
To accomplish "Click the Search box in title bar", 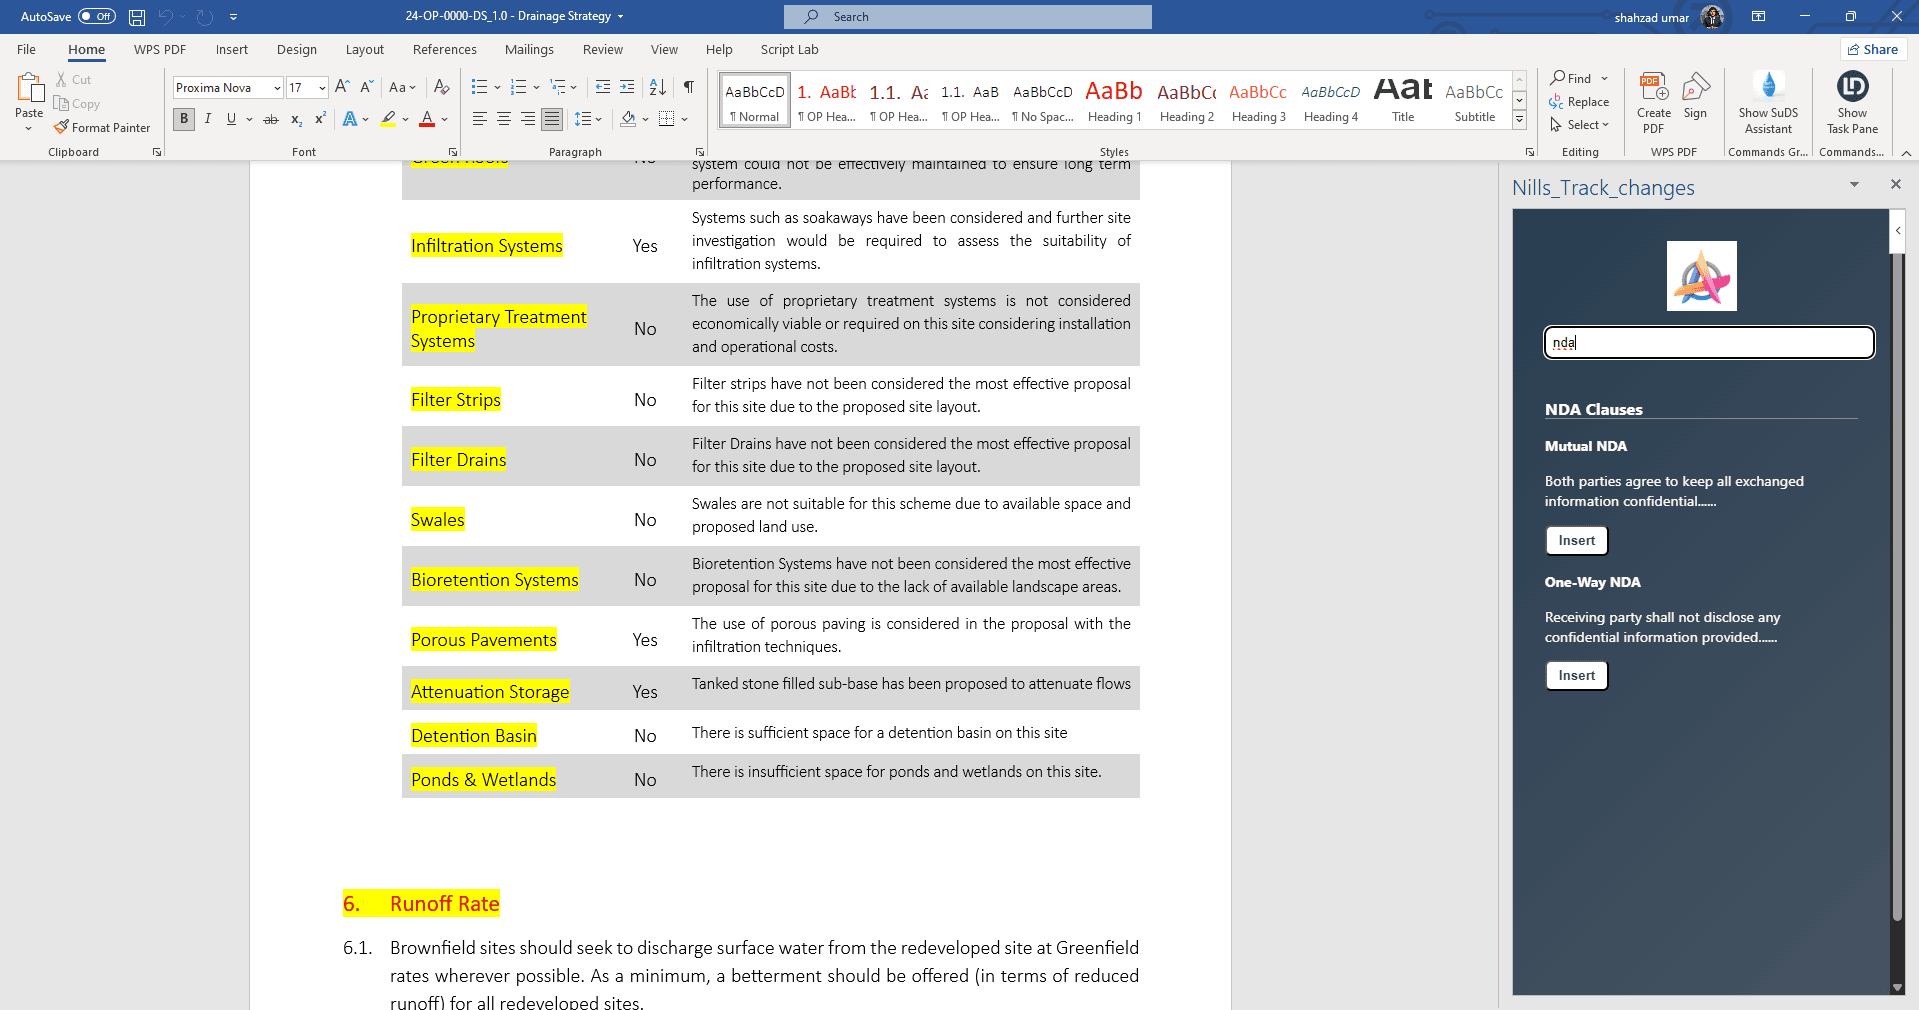I will [x=967, y=17].
